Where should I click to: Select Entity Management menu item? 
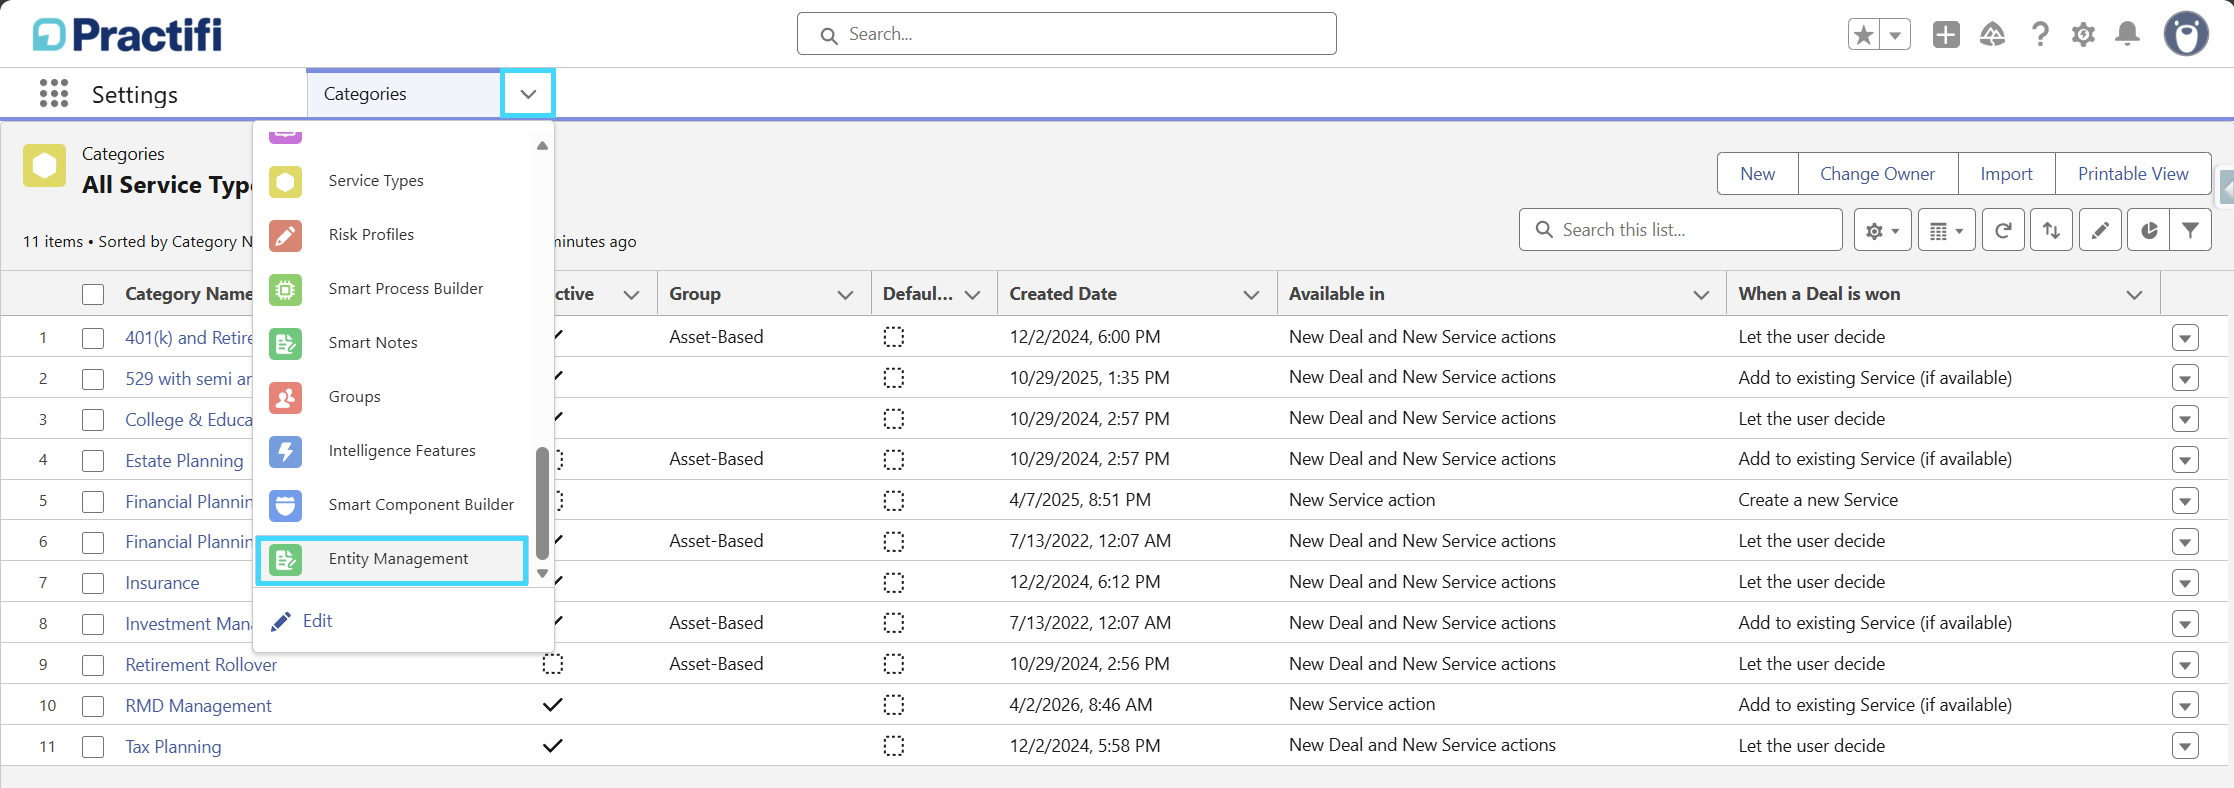[392, 560]
